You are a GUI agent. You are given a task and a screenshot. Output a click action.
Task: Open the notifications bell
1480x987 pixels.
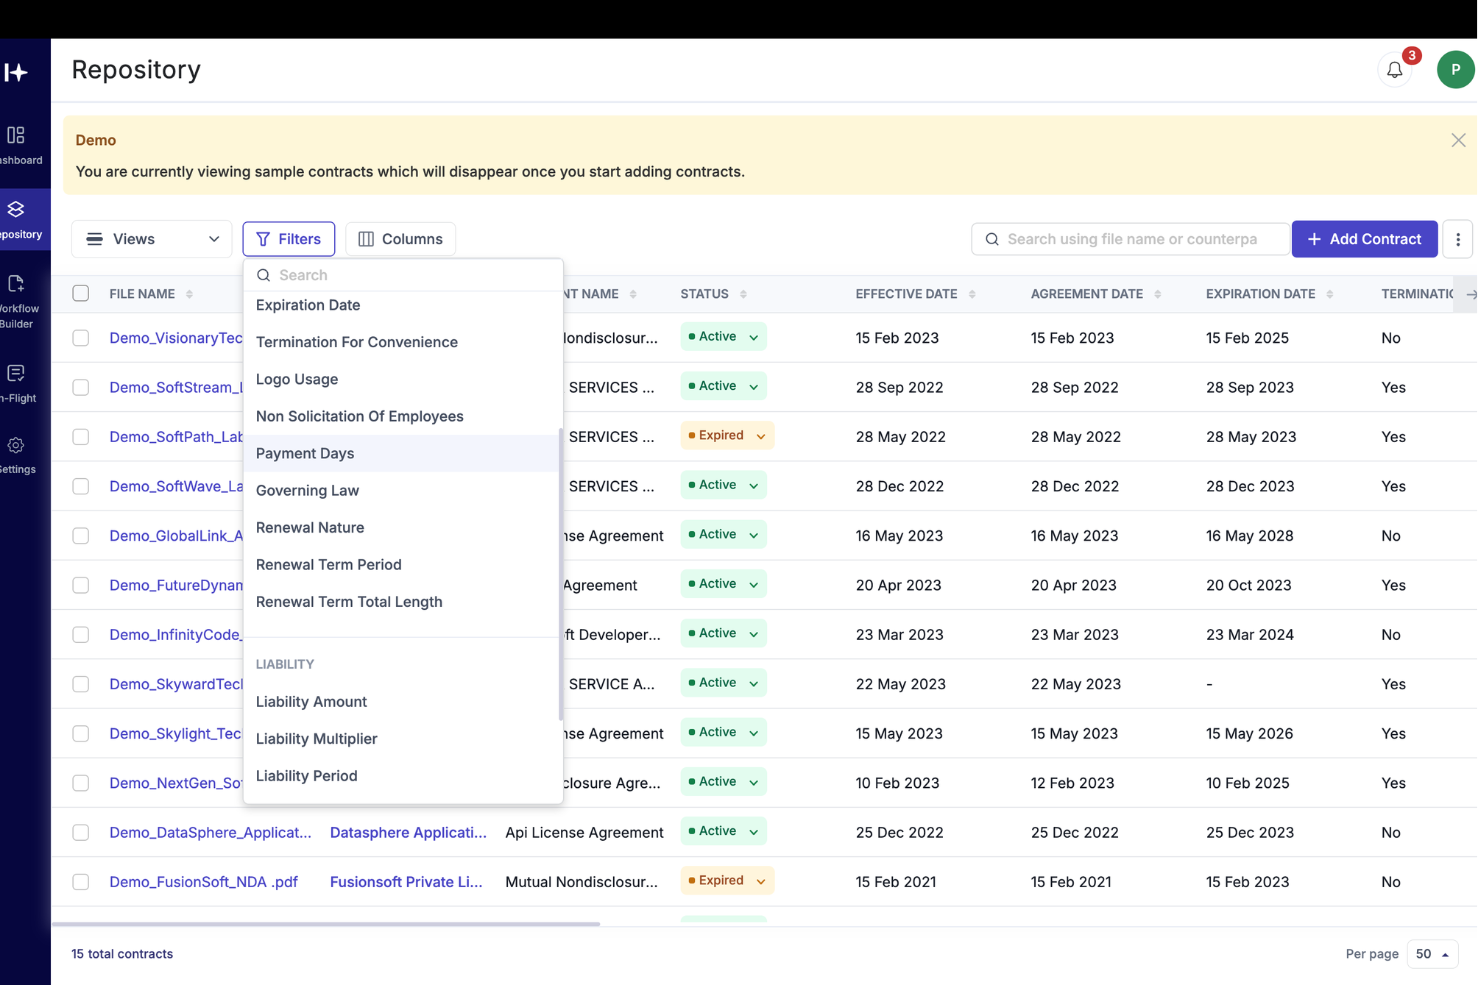point(1395,70)
